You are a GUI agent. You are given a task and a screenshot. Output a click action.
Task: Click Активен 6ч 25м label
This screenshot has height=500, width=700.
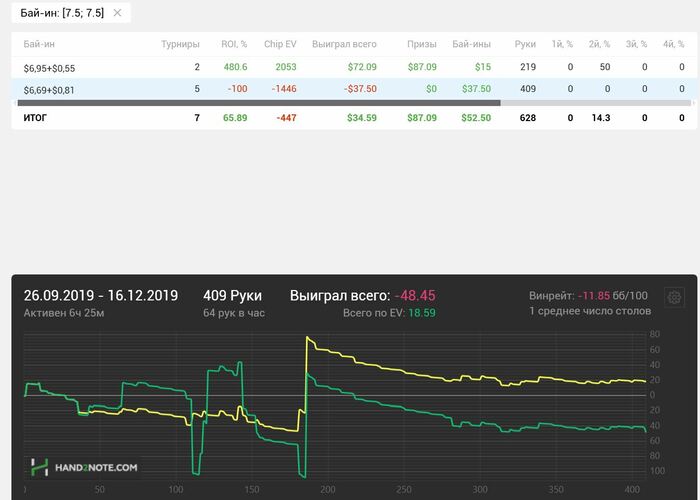pos(64,313)
